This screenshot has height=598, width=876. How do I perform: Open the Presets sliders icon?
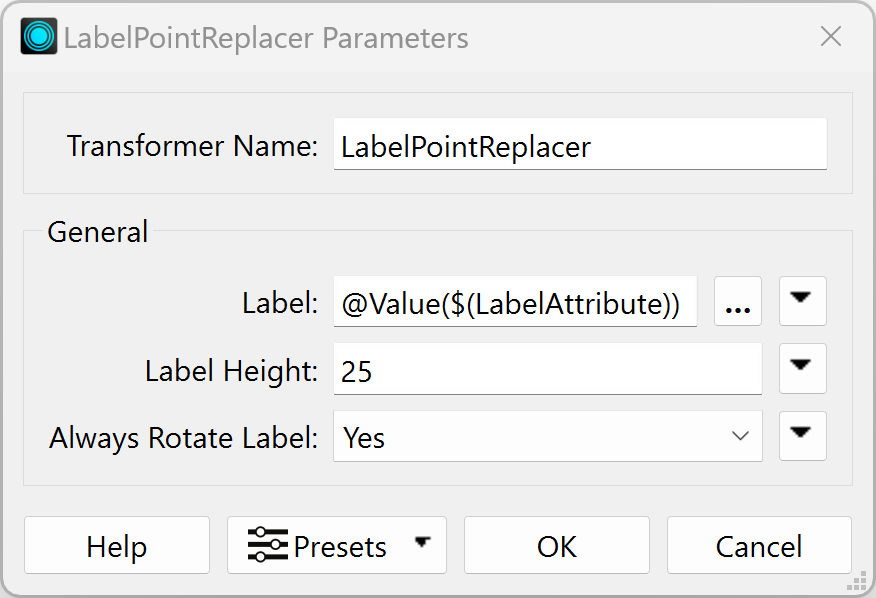(267, 546)
